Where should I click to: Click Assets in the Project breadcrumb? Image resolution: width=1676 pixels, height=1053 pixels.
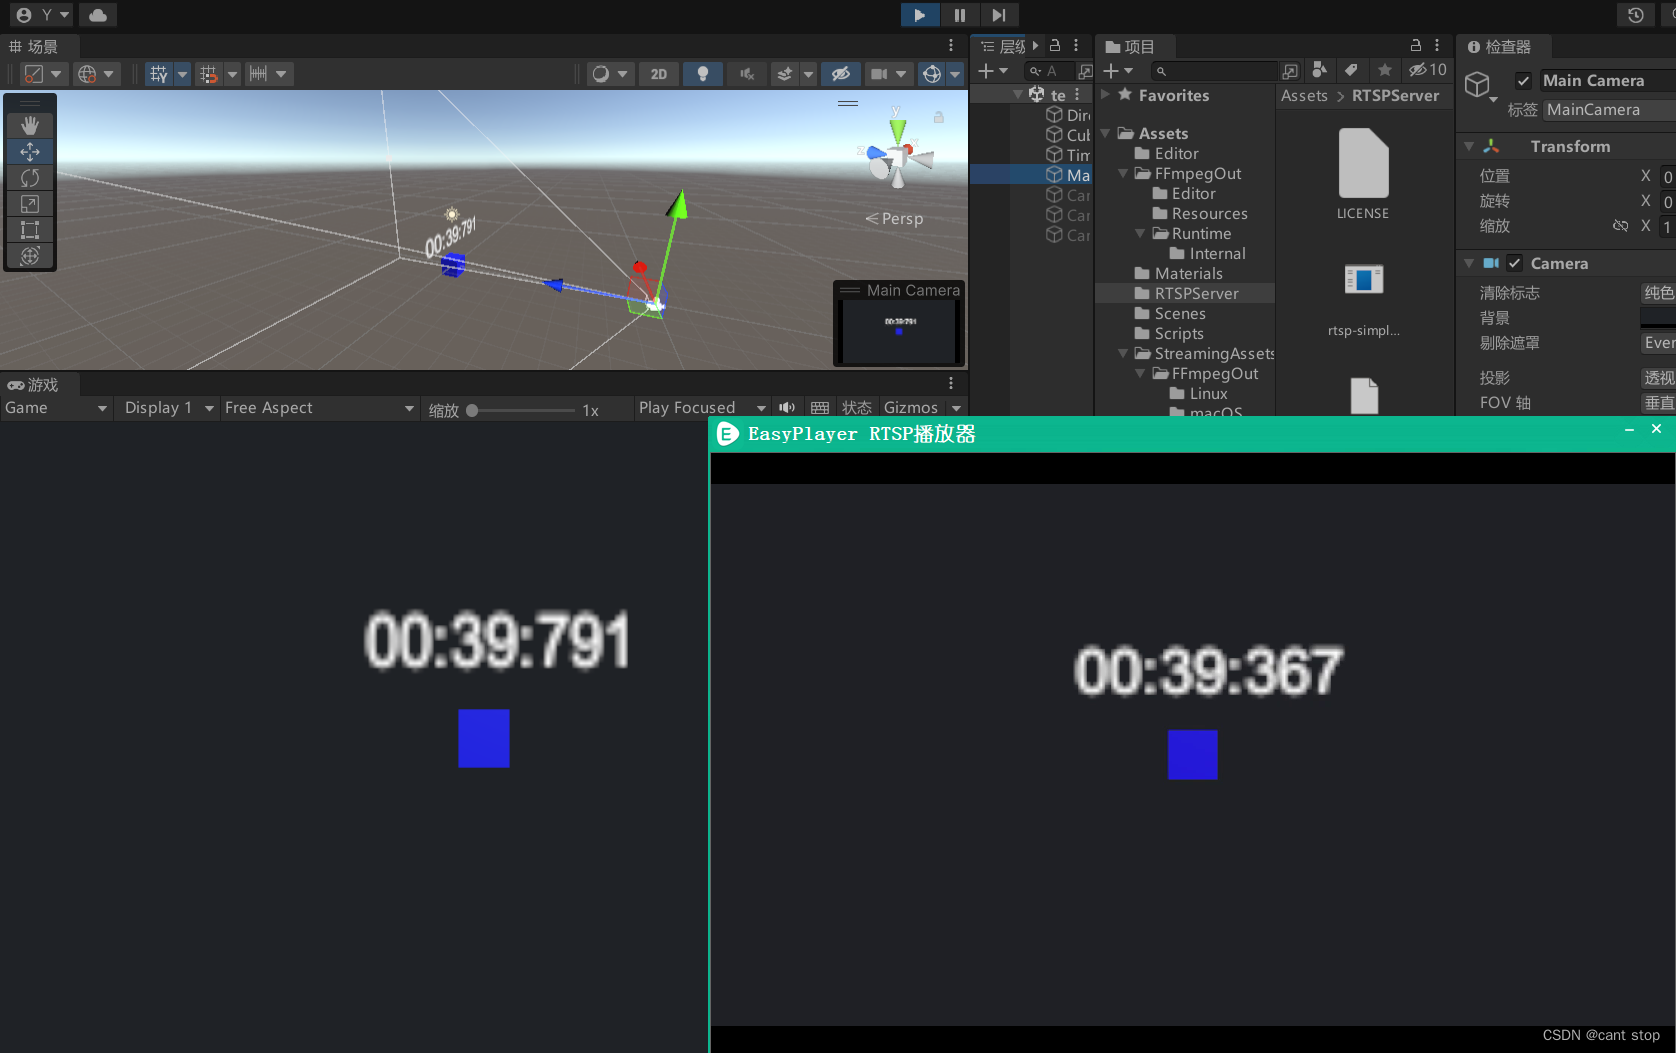coord(1303,95)
